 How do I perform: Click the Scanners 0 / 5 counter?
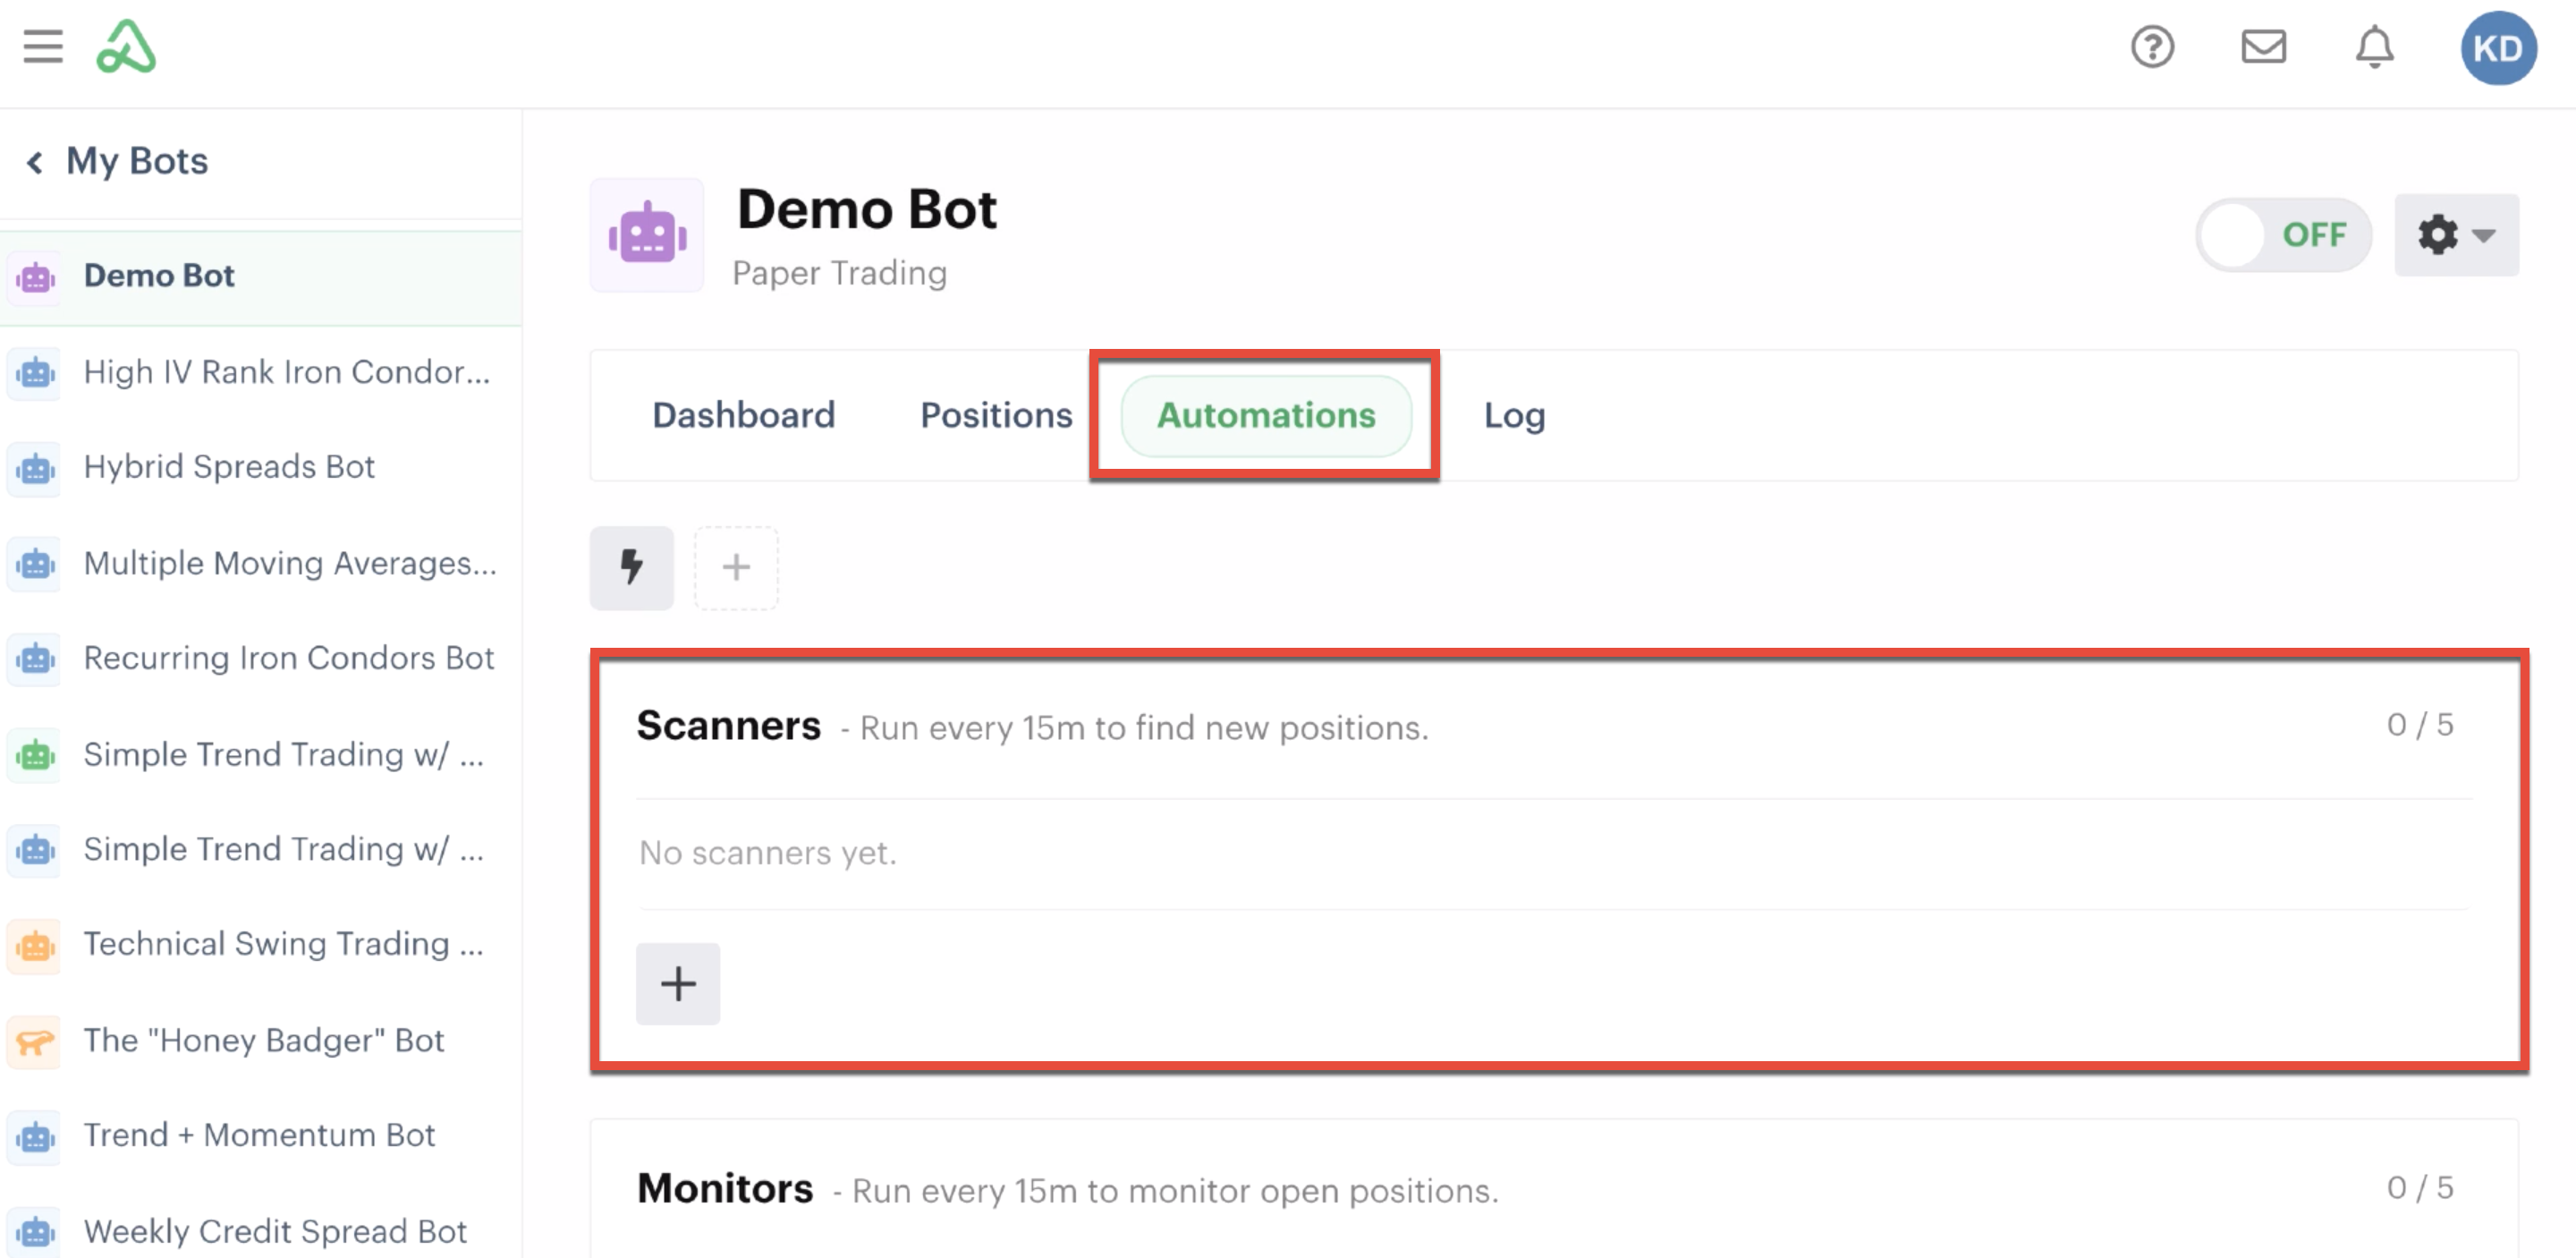pyautogui.click(x=2420, y=725)
